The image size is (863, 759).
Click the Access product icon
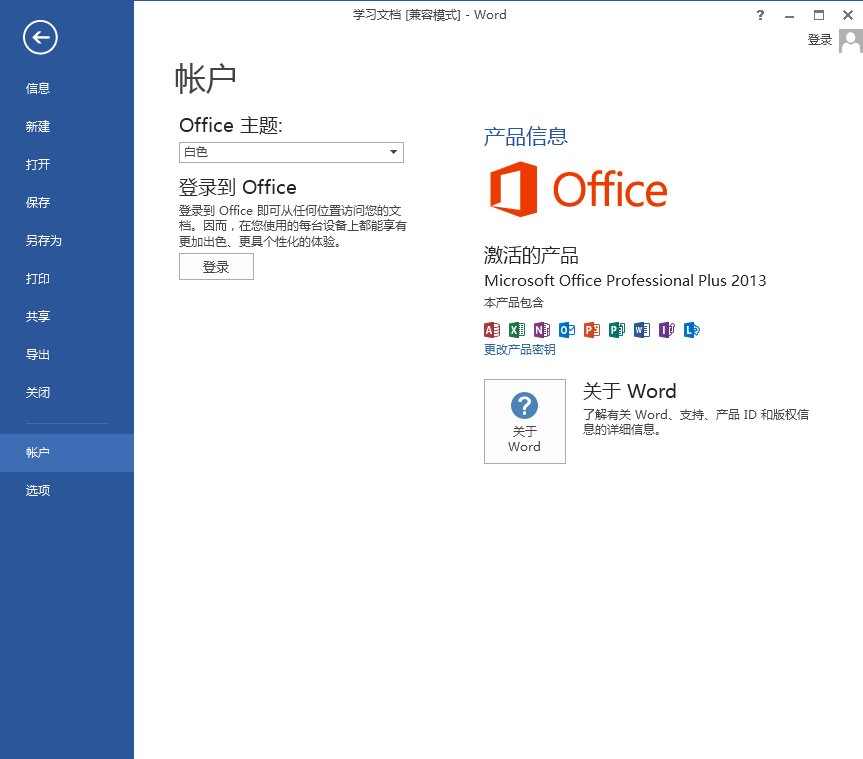click(x=491, y=330)
